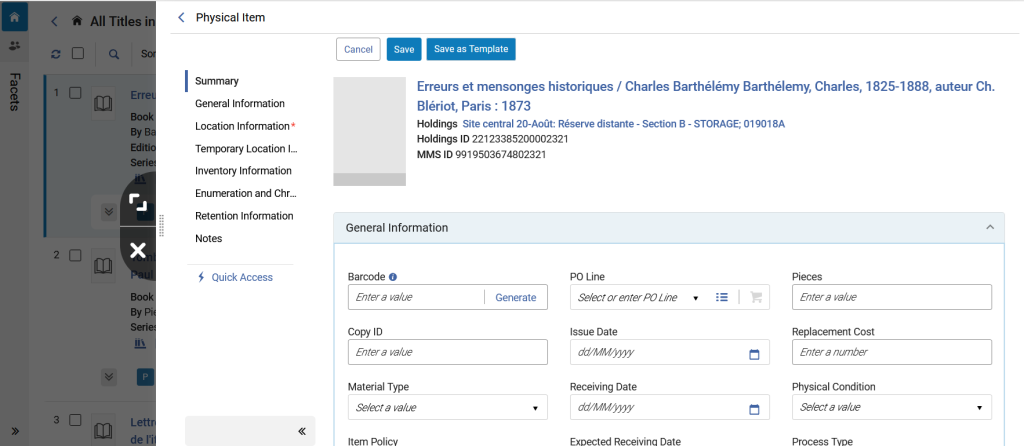Click the Save as Template button

point(471,49)
